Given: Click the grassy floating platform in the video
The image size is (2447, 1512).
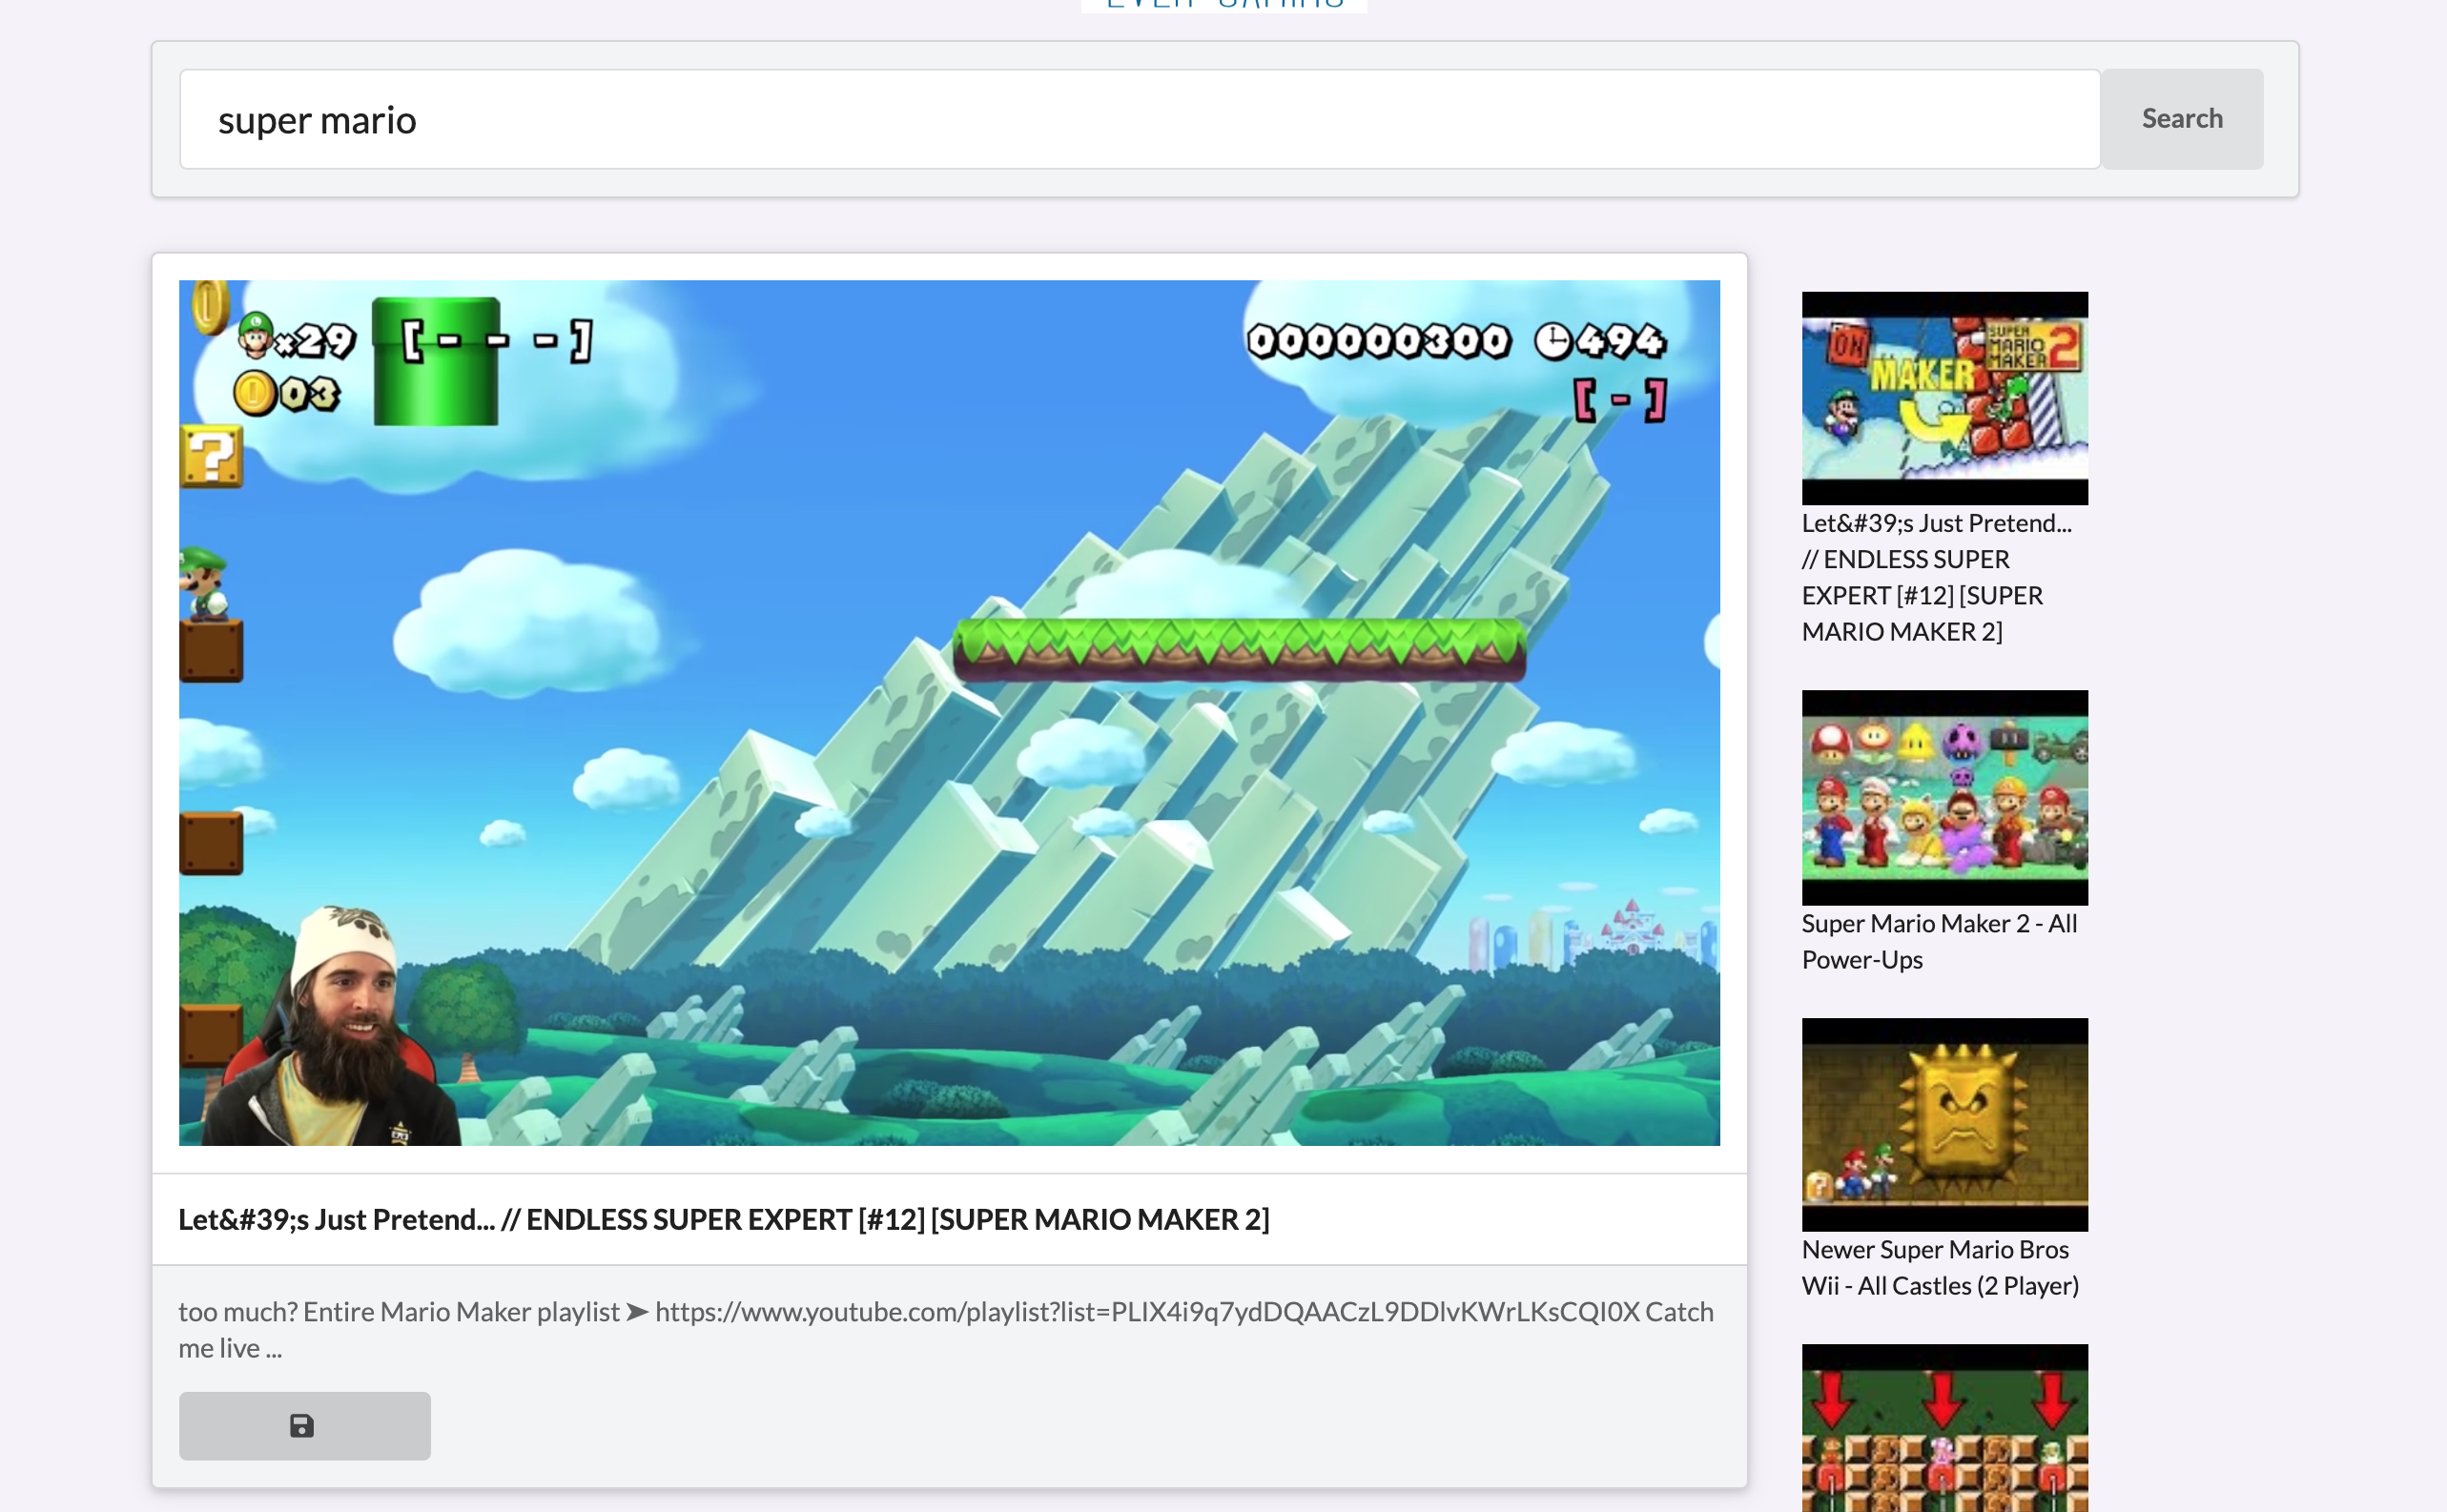Looking at the screenshot, I should (1238, 649).
